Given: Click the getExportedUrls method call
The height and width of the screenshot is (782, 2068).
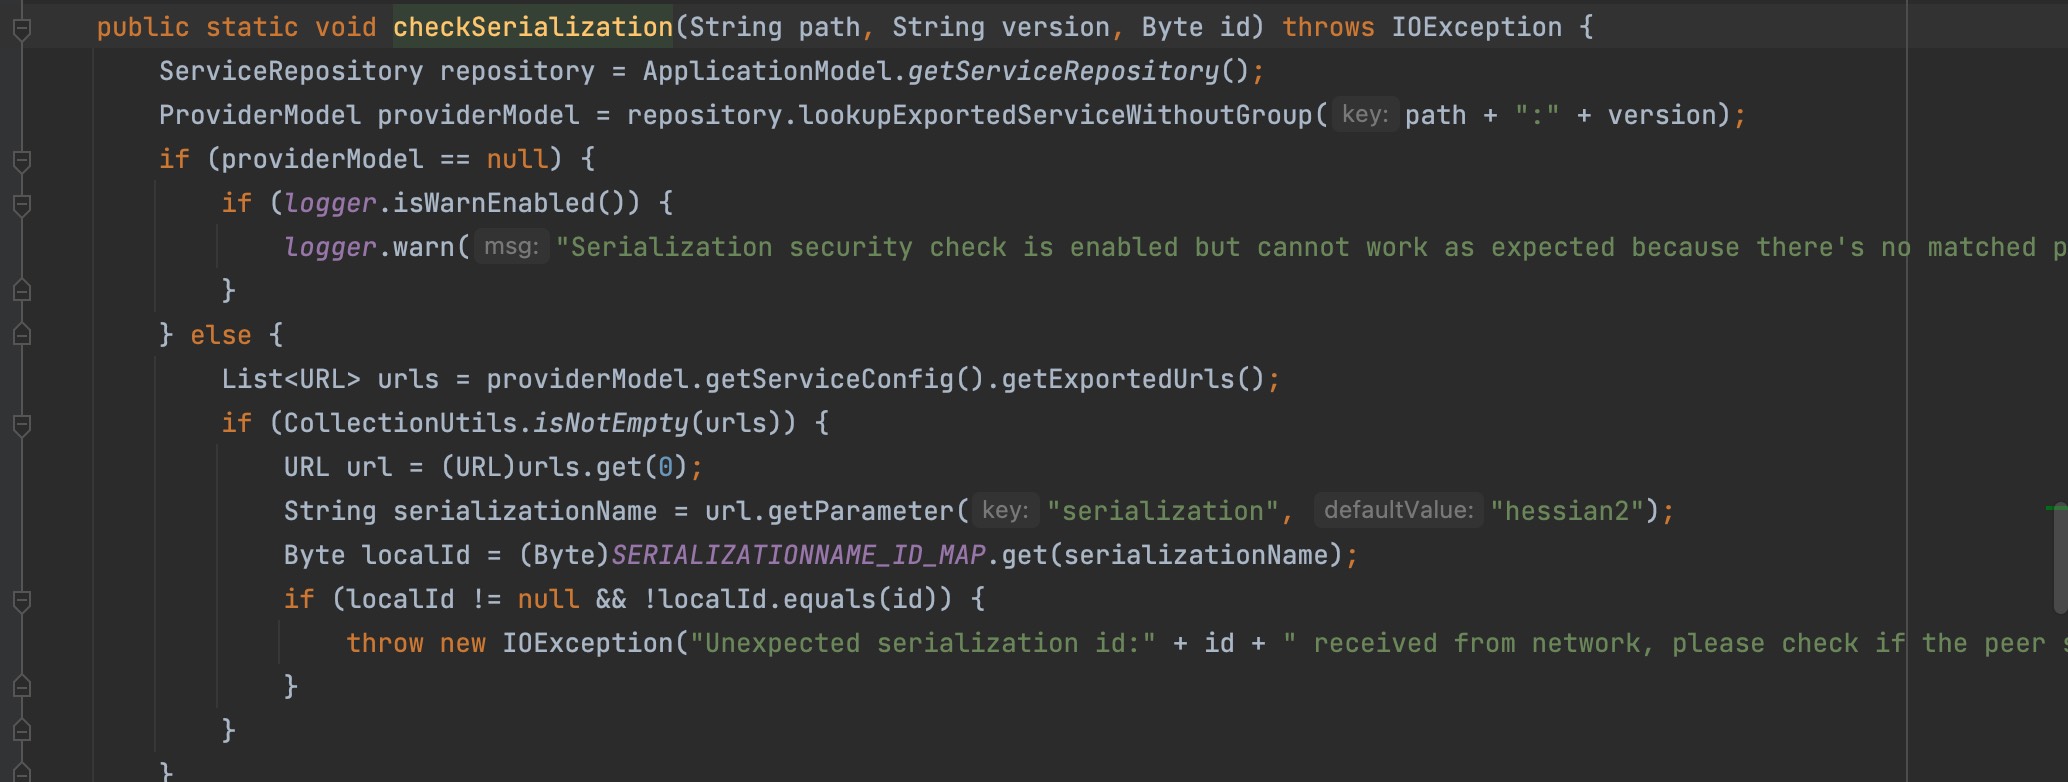Looking at the screenshot, I should (x=1117, y=379).
